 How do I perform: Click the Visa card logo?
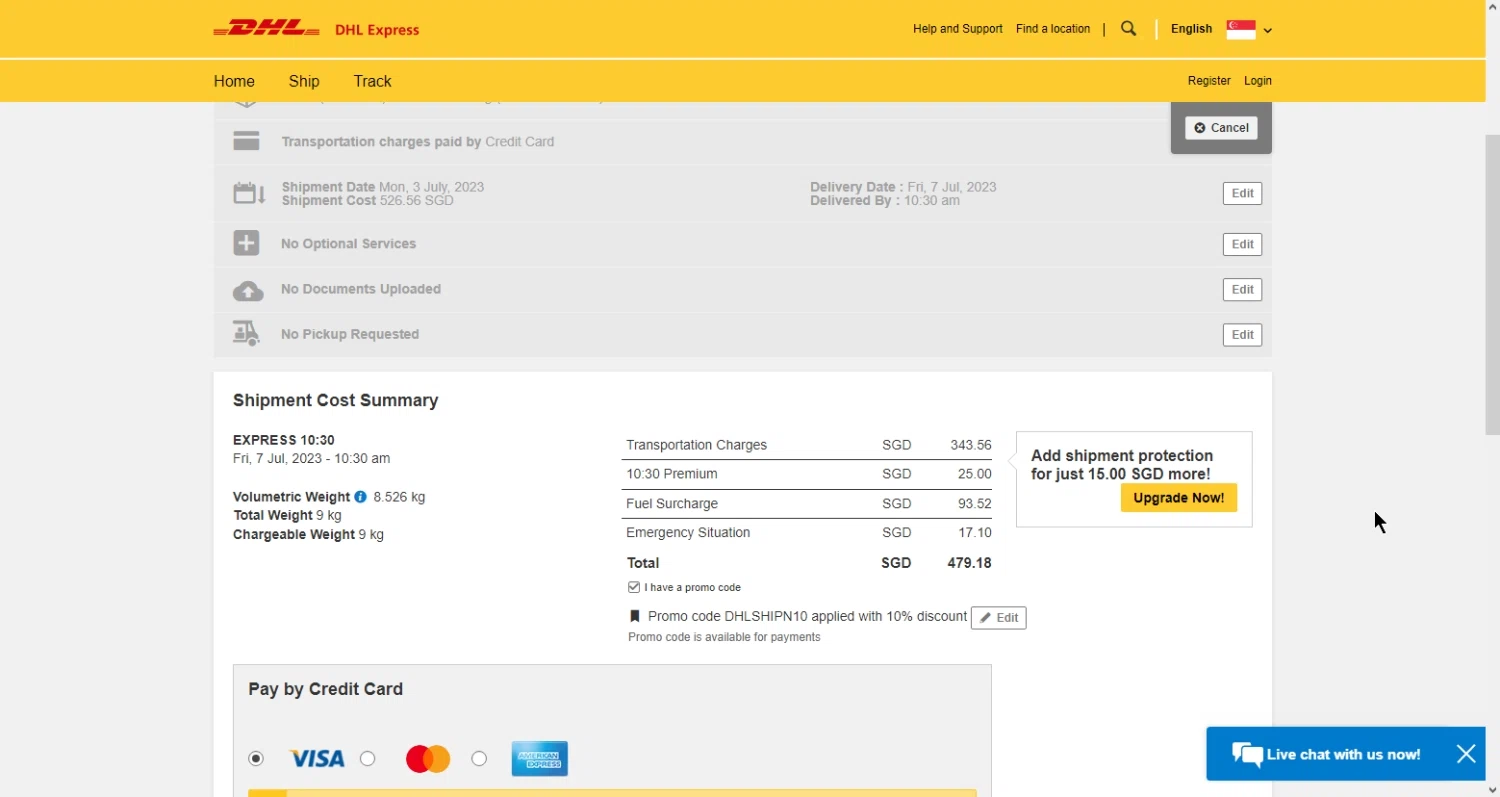pos(317,759)
